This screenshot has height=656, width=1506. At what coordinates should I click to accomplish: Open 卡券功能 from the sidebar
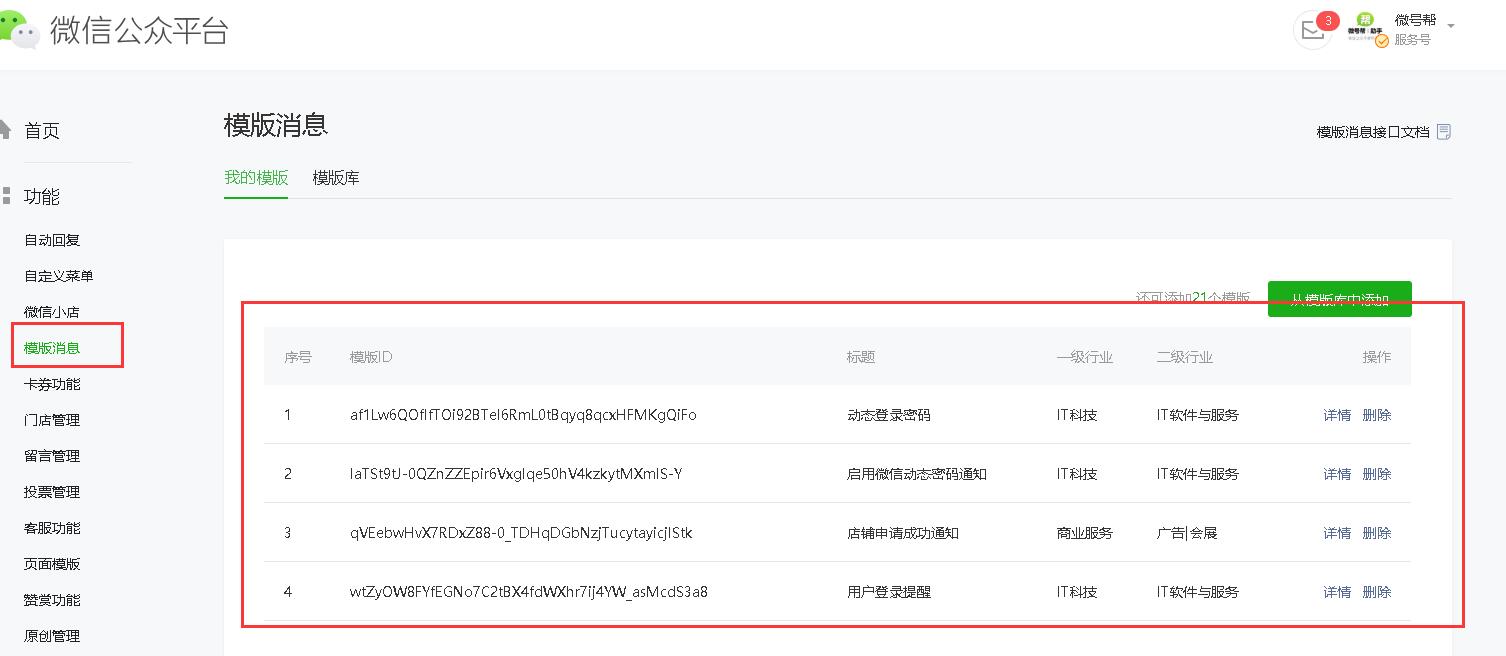point(52,384)
